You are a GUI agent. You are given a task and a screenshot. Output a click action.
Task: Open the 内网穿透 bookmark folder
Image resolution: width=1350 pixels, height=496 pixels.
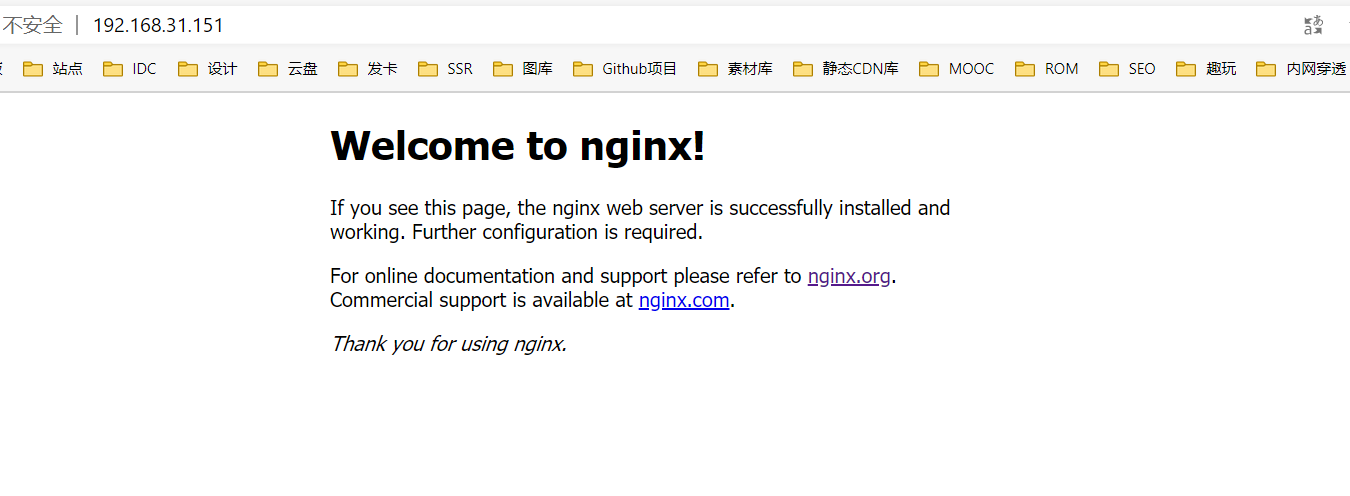(1302, 69)
